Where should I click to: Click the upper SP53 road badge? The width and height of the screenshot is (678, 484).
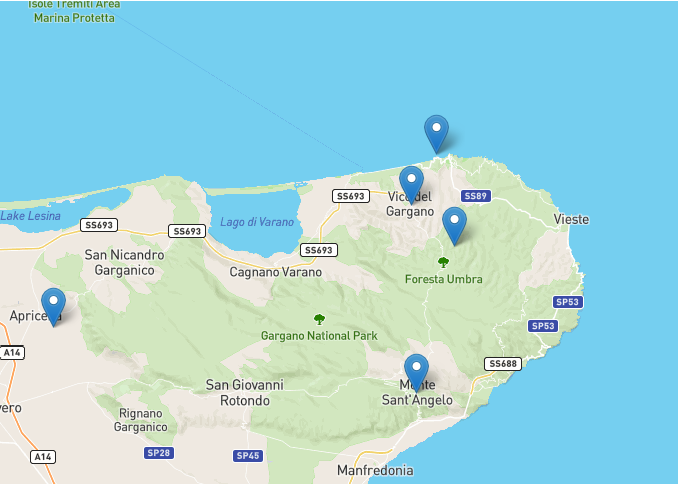[x=568, y=302]
